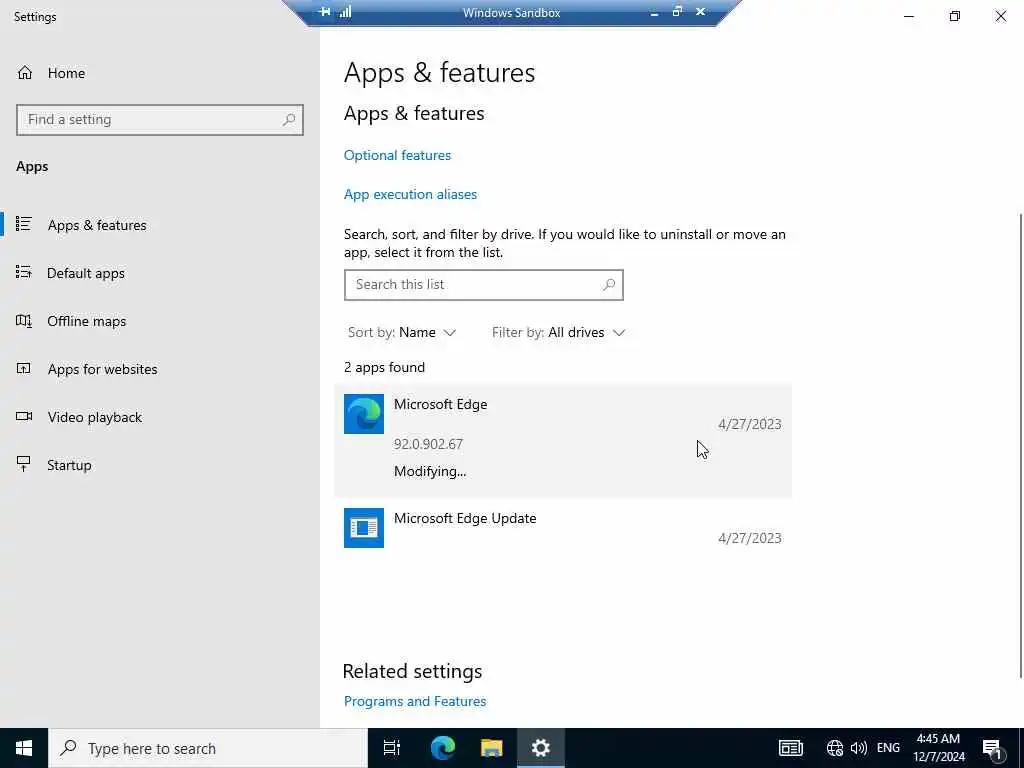1024x768 pixels.
Task: Open Optional features link
Action: pyautogui.click(x=397, y=155)
